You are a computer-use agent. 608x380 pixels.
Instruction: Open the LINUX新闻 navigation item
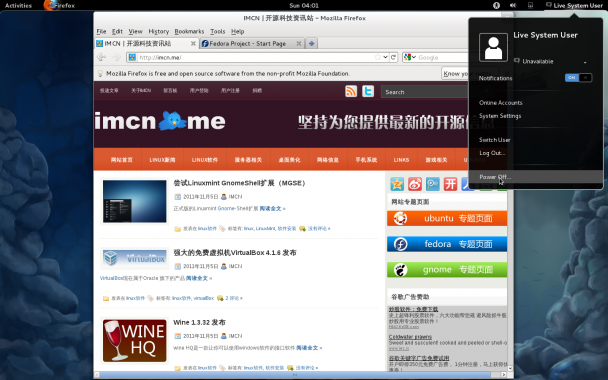[x=162, y=160]
